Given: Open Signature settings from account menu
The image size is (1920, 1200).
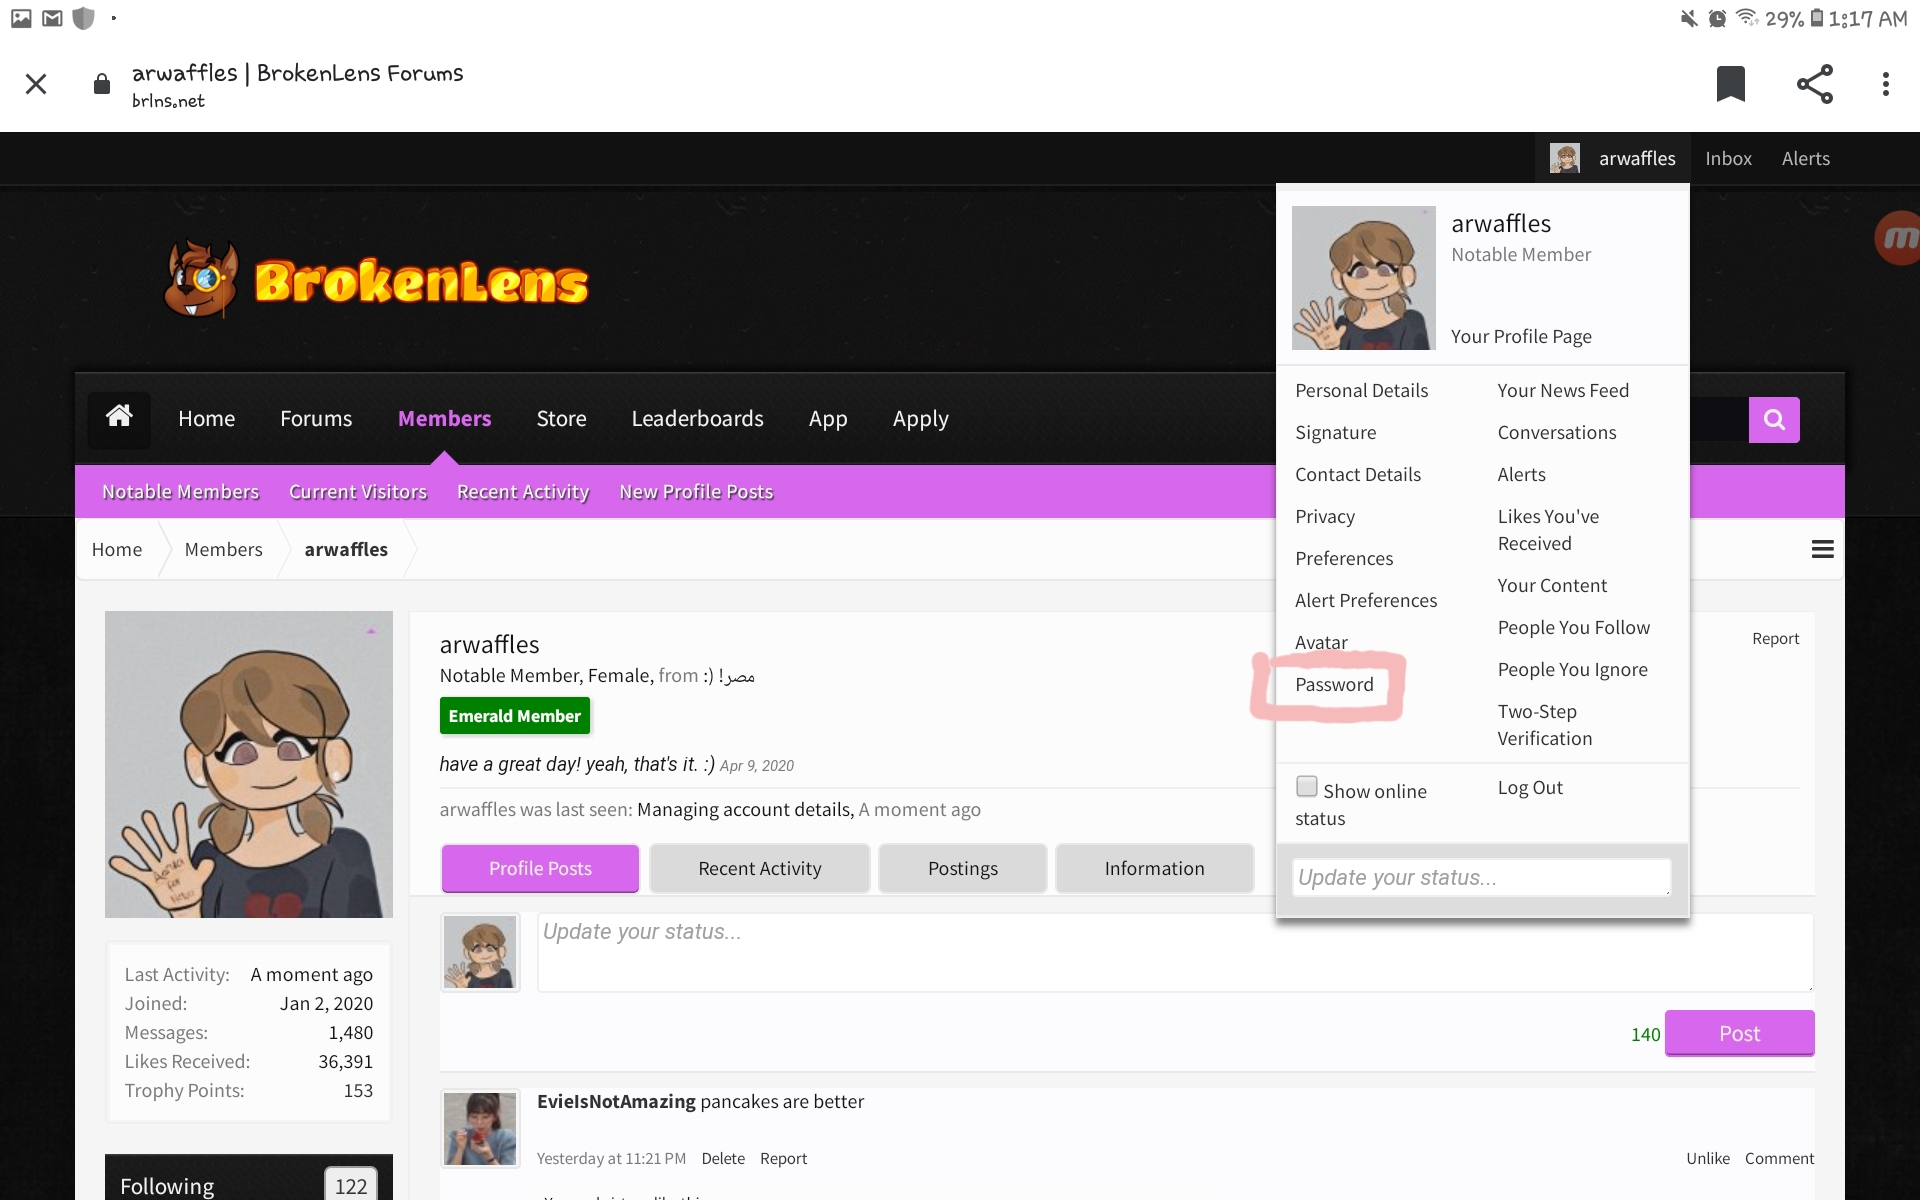Looking at the screenshot, I should tap(1335, 432).
